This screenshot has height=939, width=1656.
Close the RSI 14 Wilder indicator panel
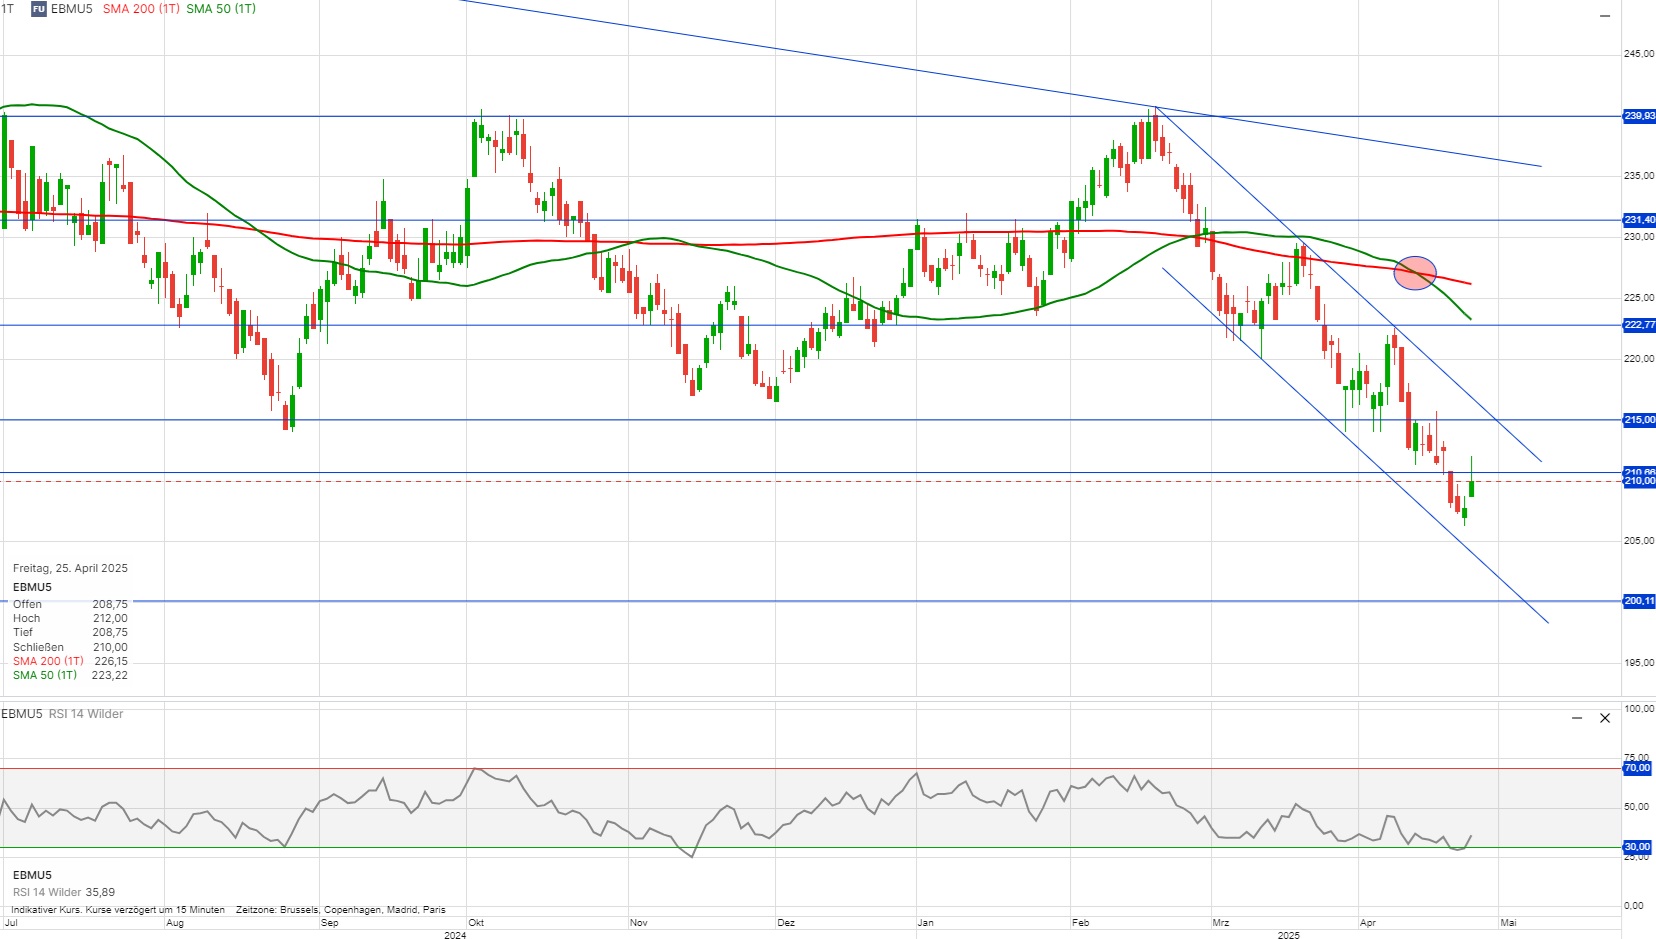tap(1605, 718)
